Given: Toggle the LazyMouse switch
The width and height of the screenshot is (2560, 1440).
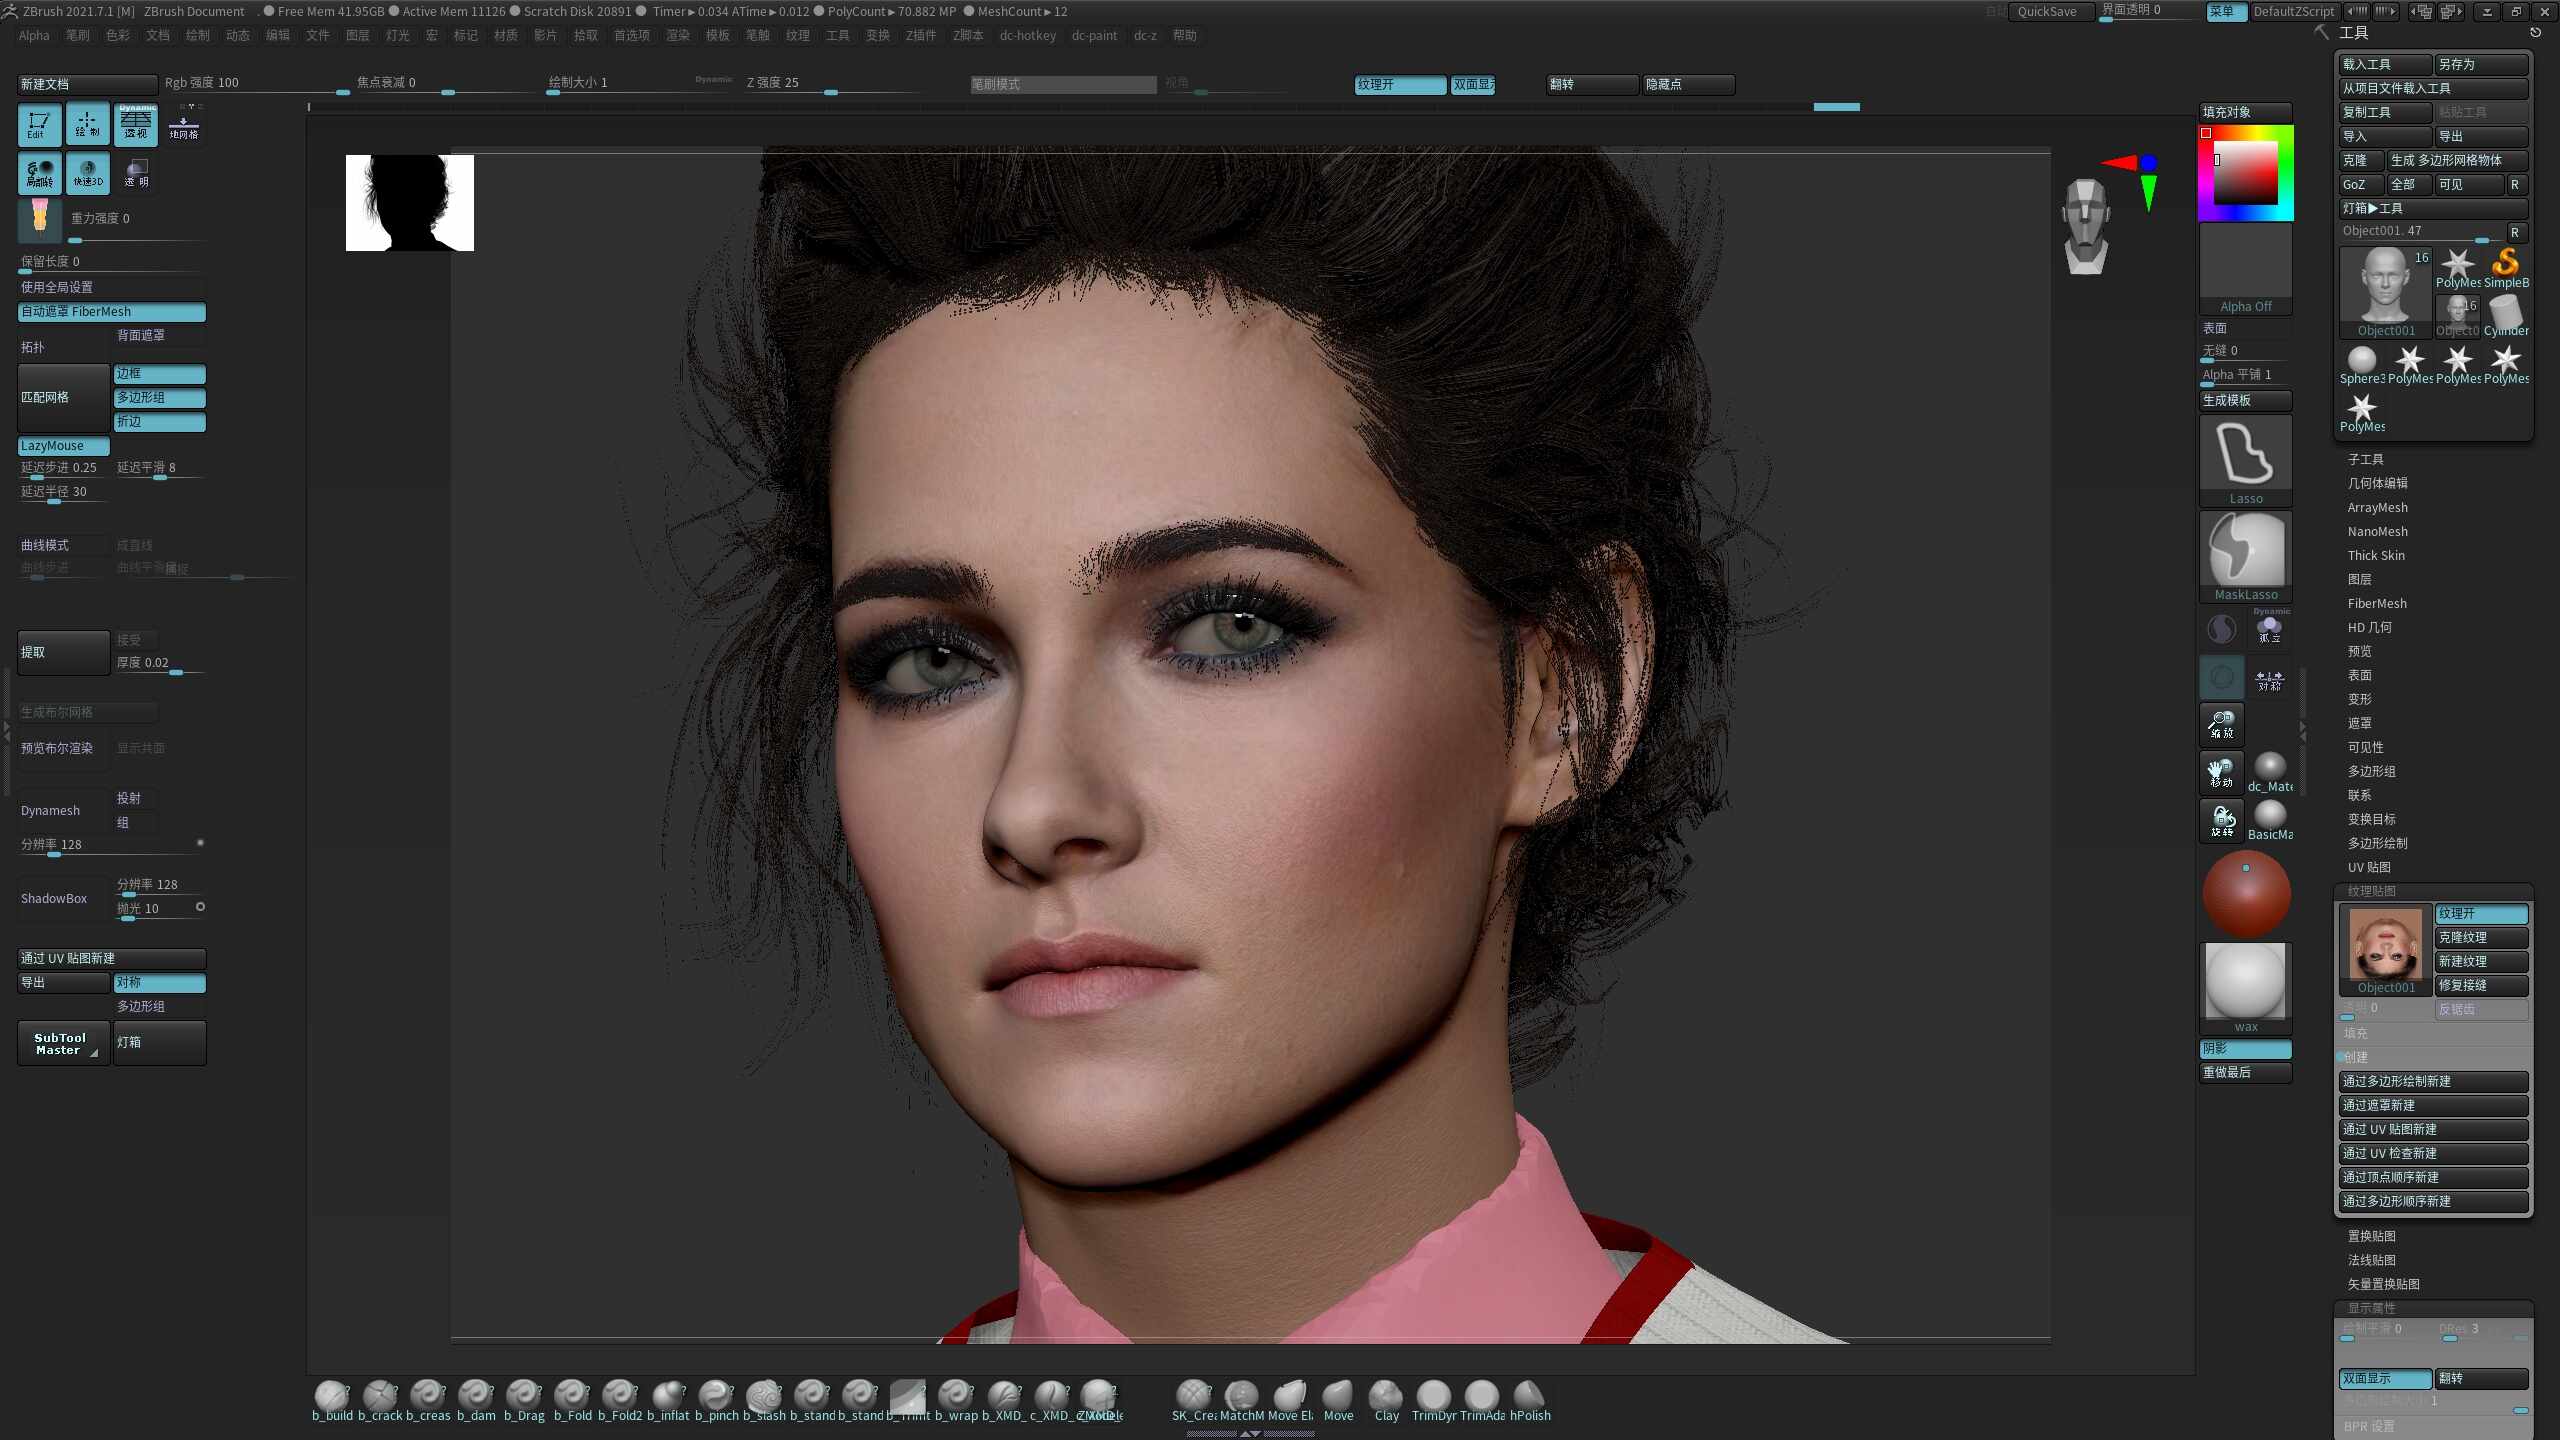Looking at the screenshot, I should click(64, 446).
